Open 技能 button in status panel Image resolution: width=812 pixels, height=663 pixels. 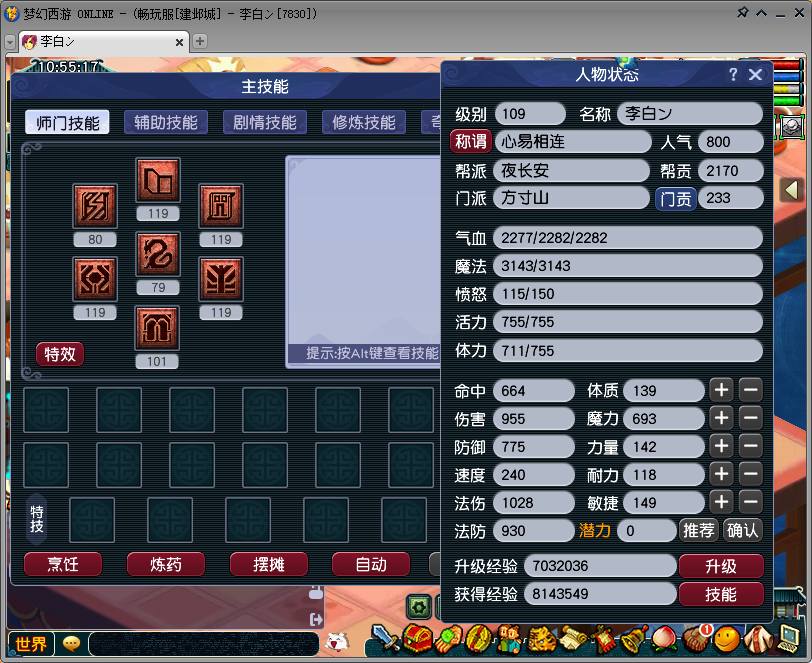tap(721, 594)
